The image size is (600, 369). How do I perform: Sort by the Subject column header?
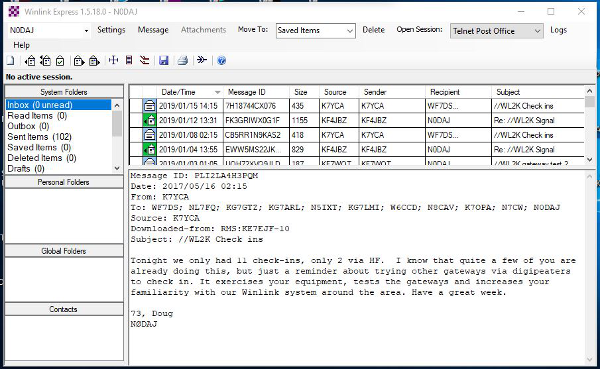coord(538,92)
